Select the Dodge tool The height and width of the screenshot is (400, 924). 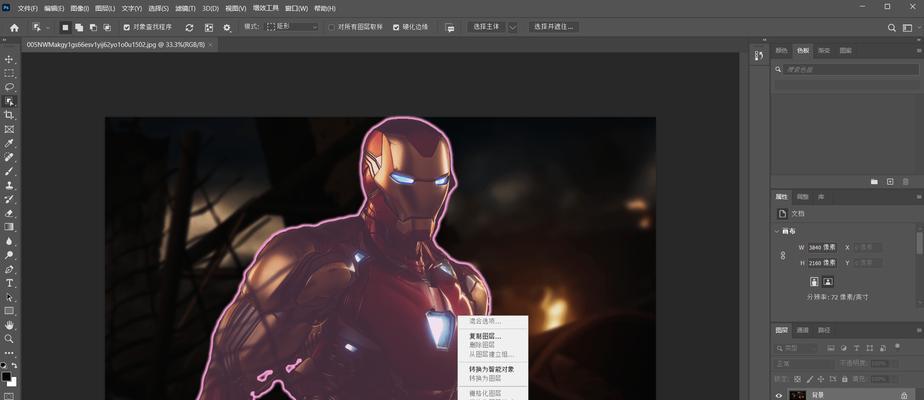pyautogui.click(x=9, y=255)
